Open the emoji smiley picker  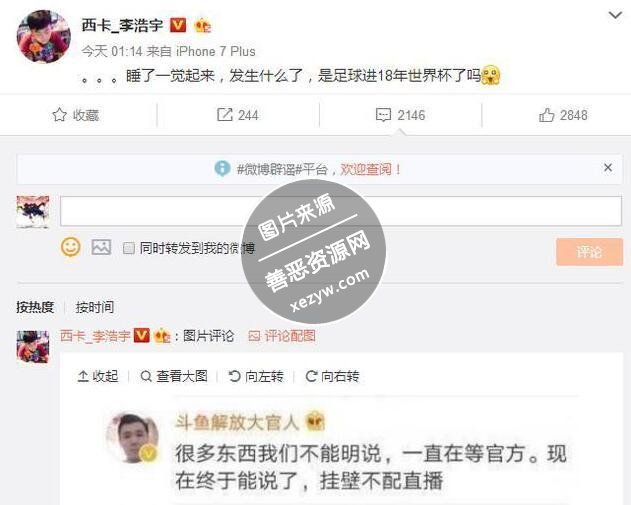tap(70, 247)
